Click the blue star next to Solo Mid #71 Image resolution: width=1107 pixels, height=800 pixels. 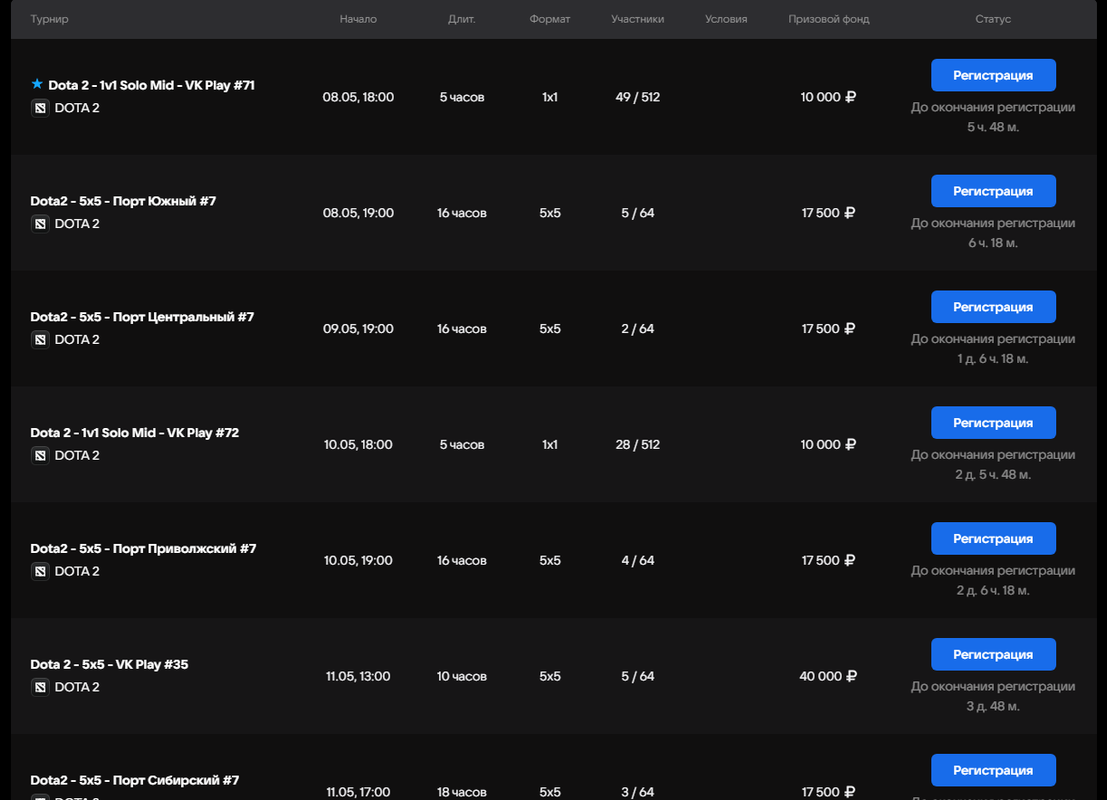tap(37, 84)
